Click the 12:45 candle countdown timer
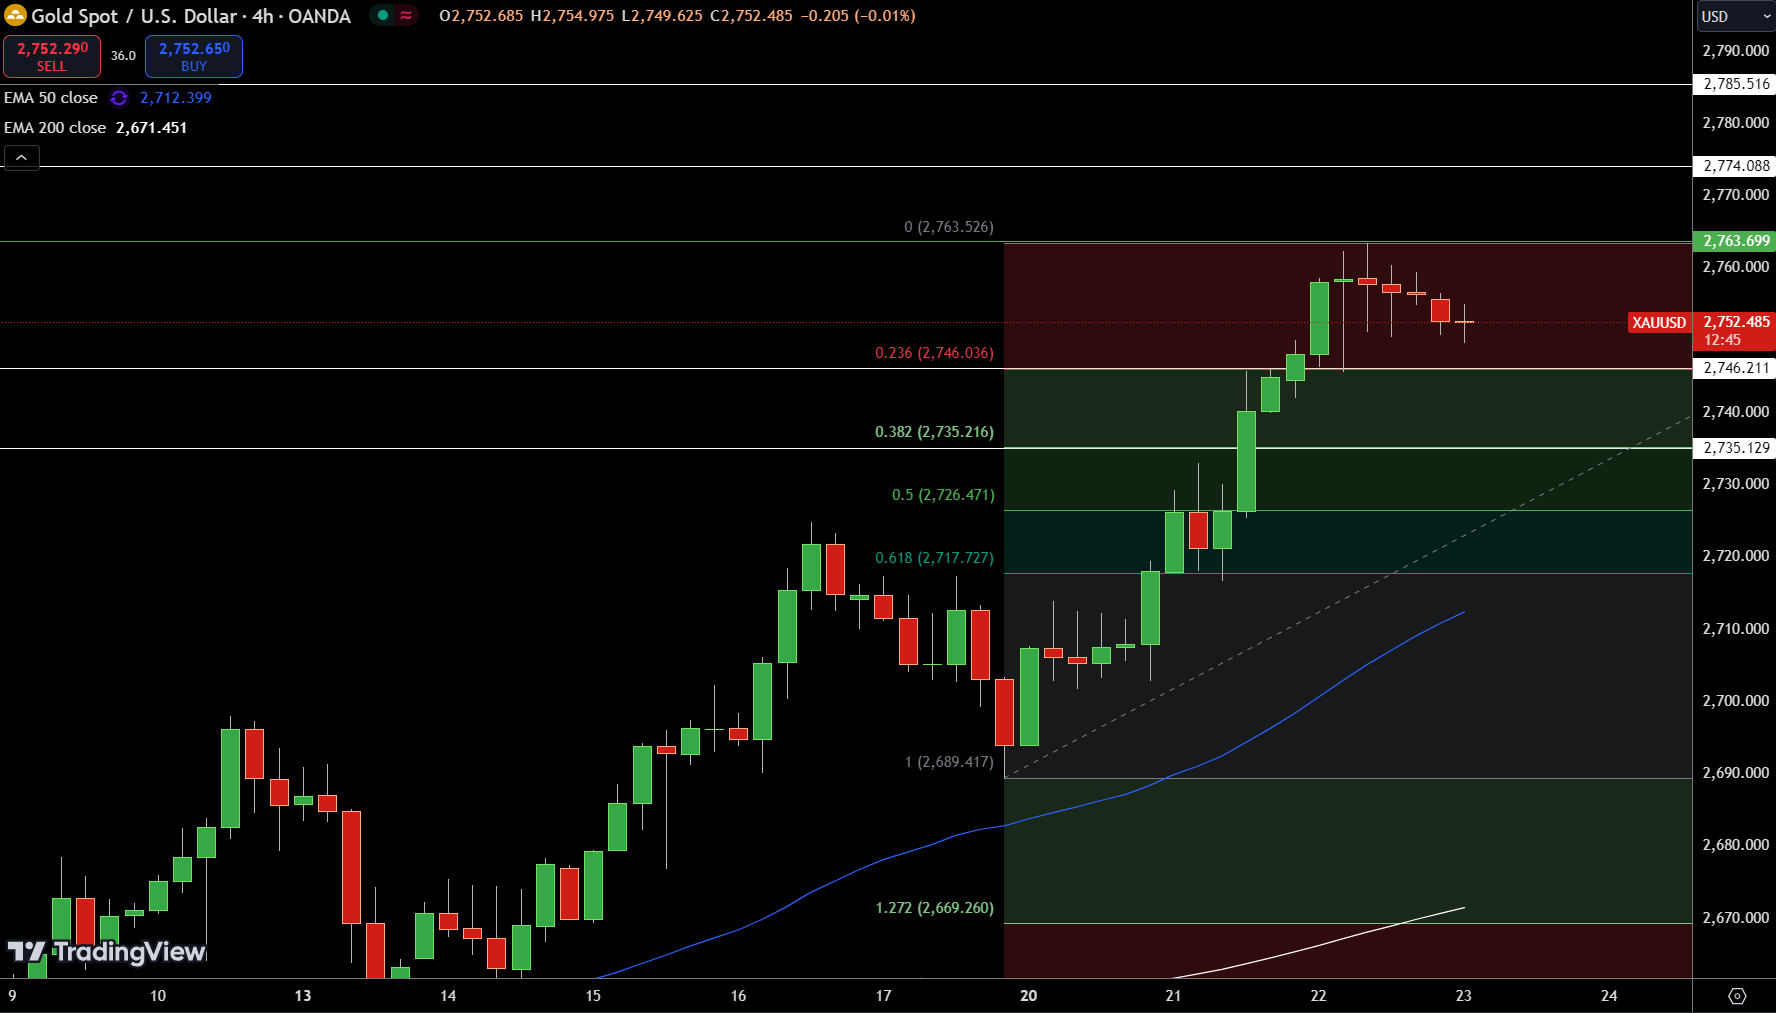1776x1013 pixels. pos(1722,340)
